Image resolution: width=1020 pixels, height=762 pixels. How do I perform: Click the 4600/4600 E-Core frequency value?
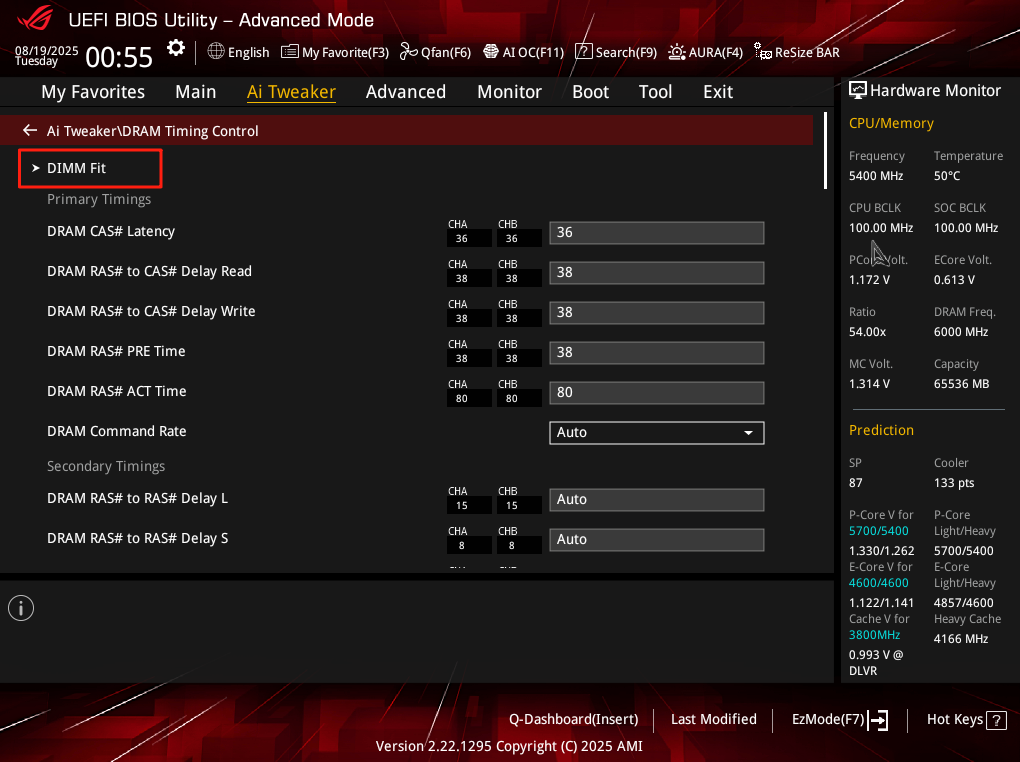[x=878, y=583]
